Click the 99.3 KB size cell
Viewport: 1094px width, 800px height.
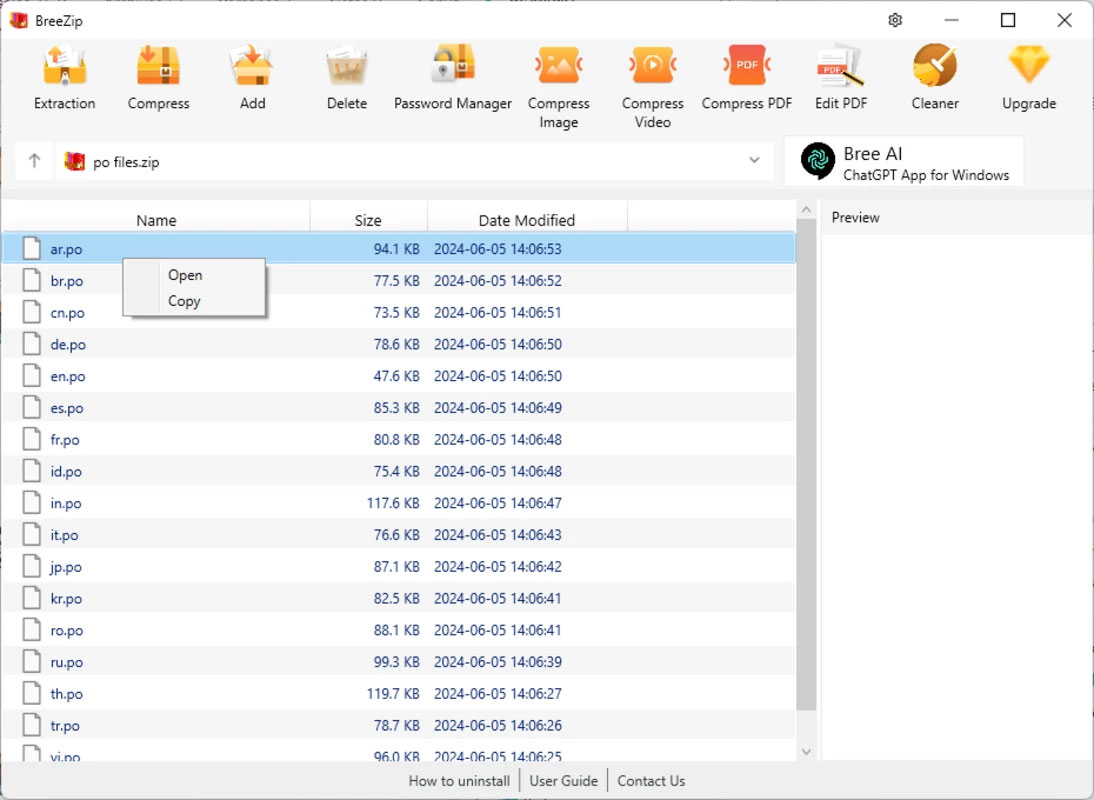pyautogui.click(x=396, y=662)
